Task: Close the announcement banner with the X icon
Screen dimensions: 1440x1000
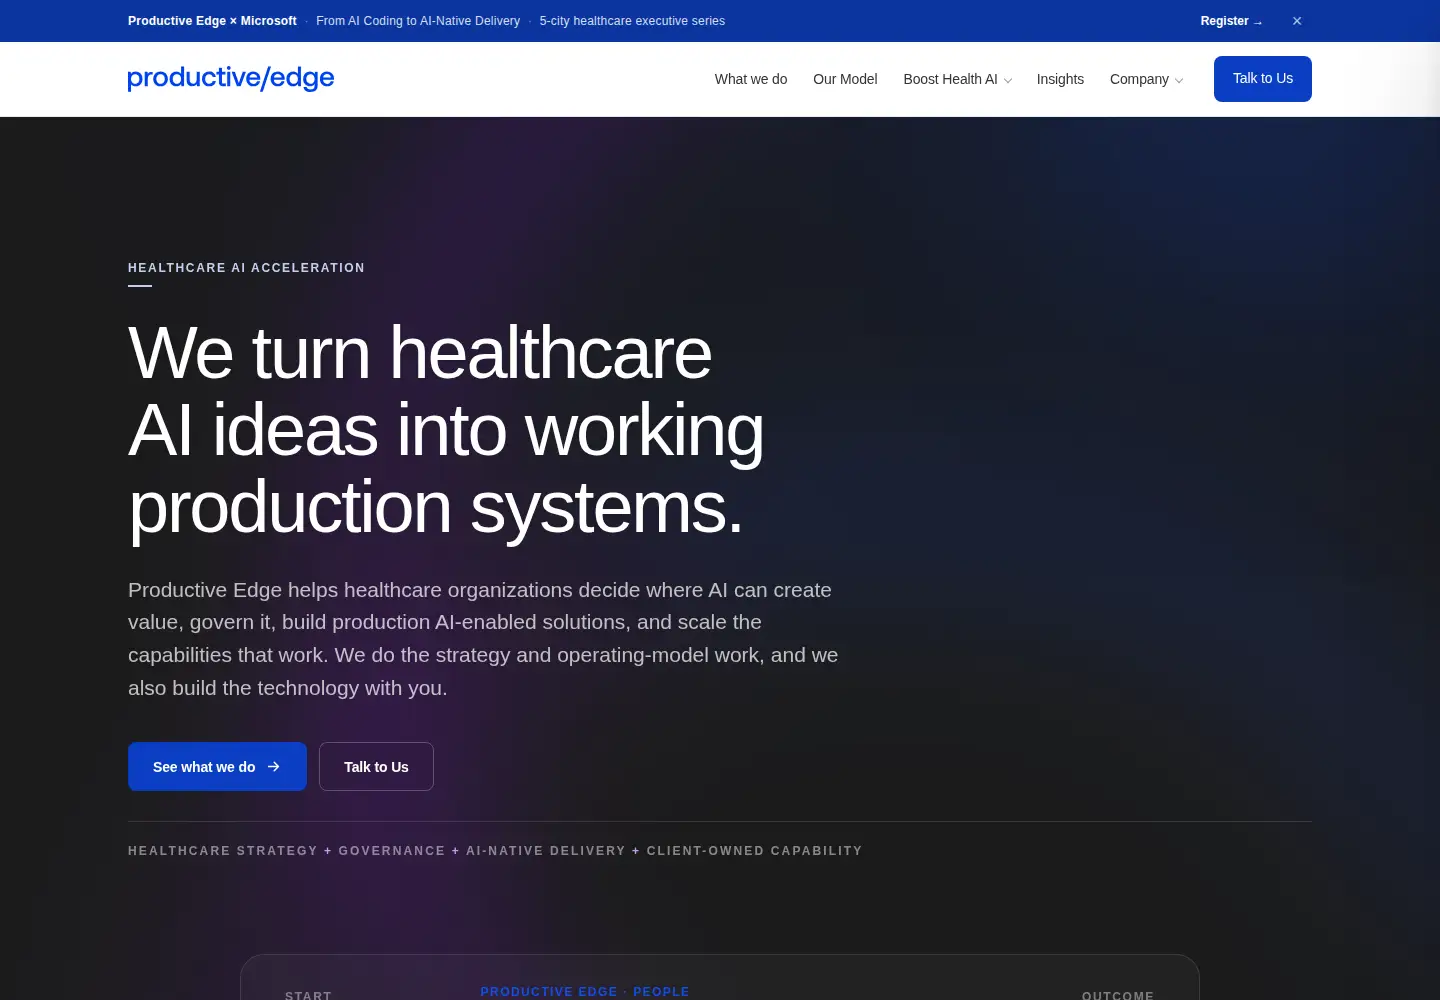Action: [x=1297, y=21]
